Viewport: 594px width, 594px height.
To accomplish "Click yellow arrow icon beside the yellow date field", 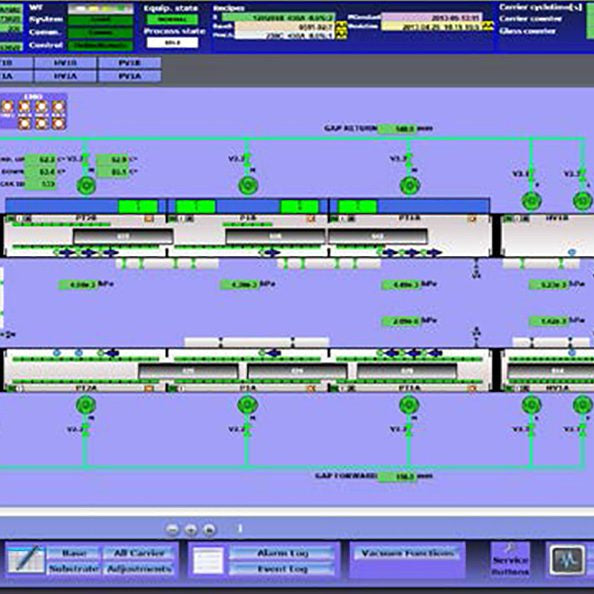I will pyautogui.click(x=488, y=26).
